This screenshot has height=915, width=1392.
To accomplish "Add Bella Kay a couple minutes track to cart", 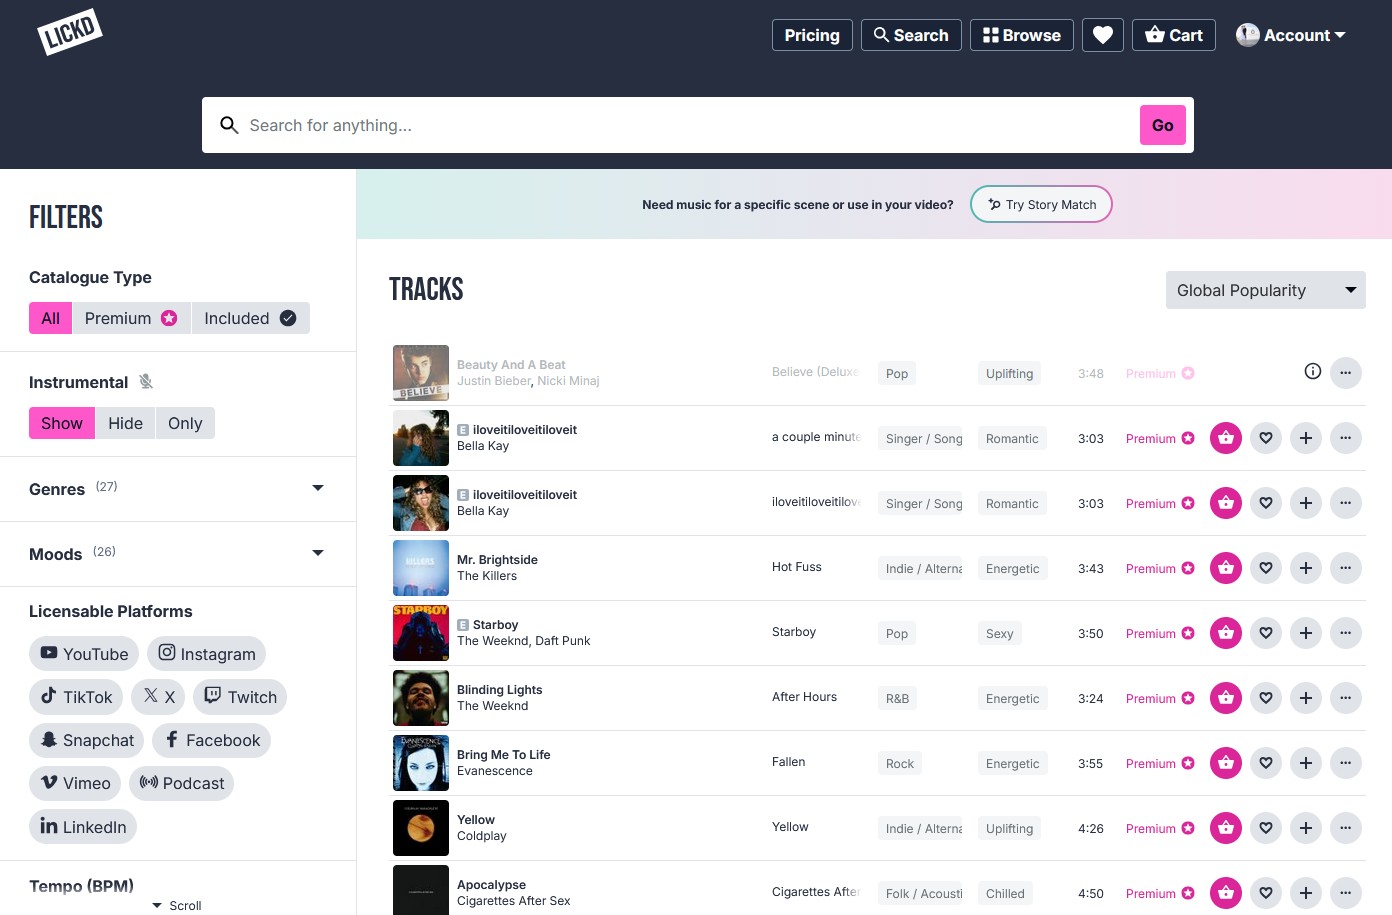I will [1226, 438].
